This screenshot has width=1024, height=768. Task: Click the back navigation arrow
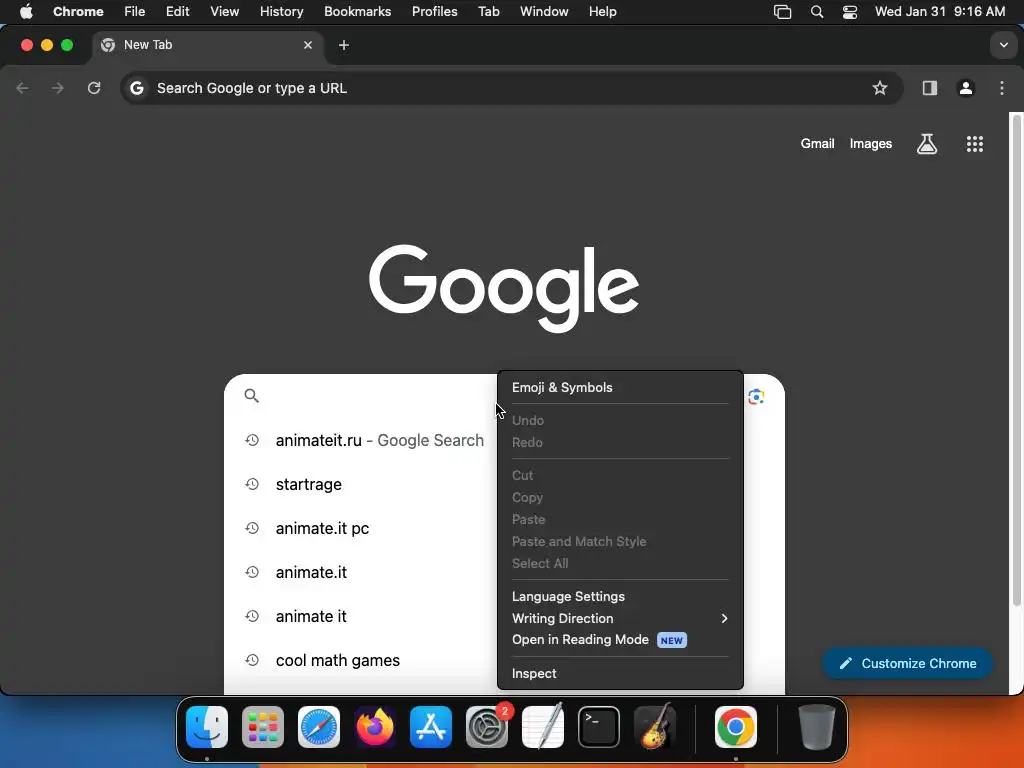[22, 88]
